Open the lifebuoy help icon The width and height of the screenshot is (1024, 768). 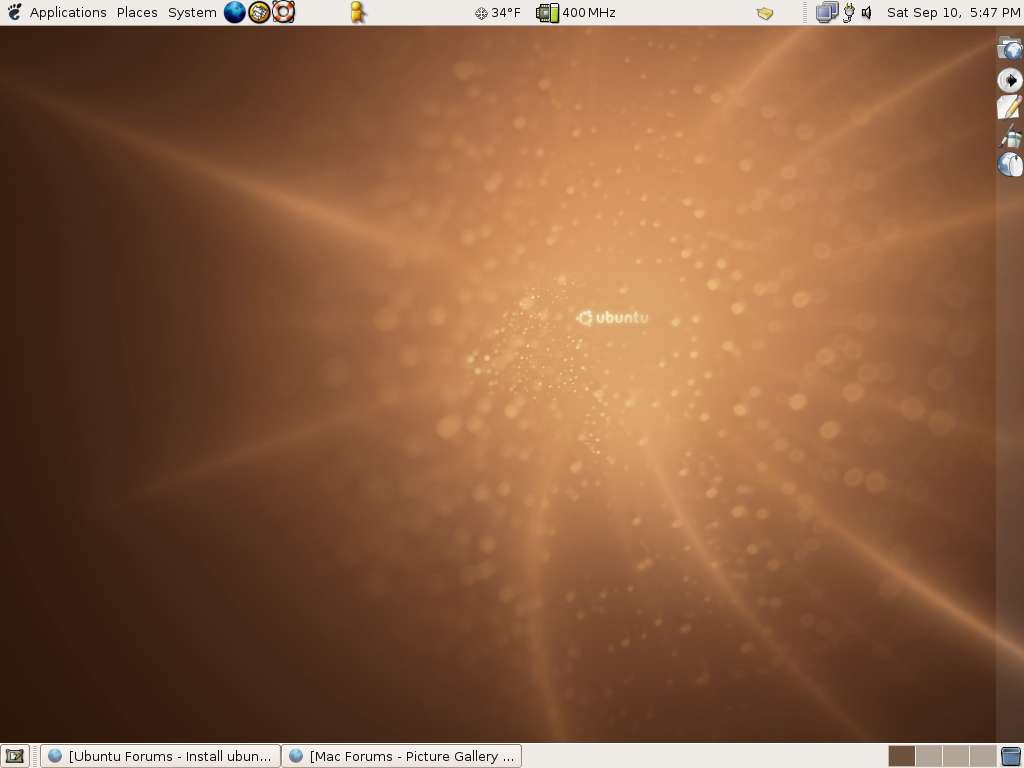[283, 12]
